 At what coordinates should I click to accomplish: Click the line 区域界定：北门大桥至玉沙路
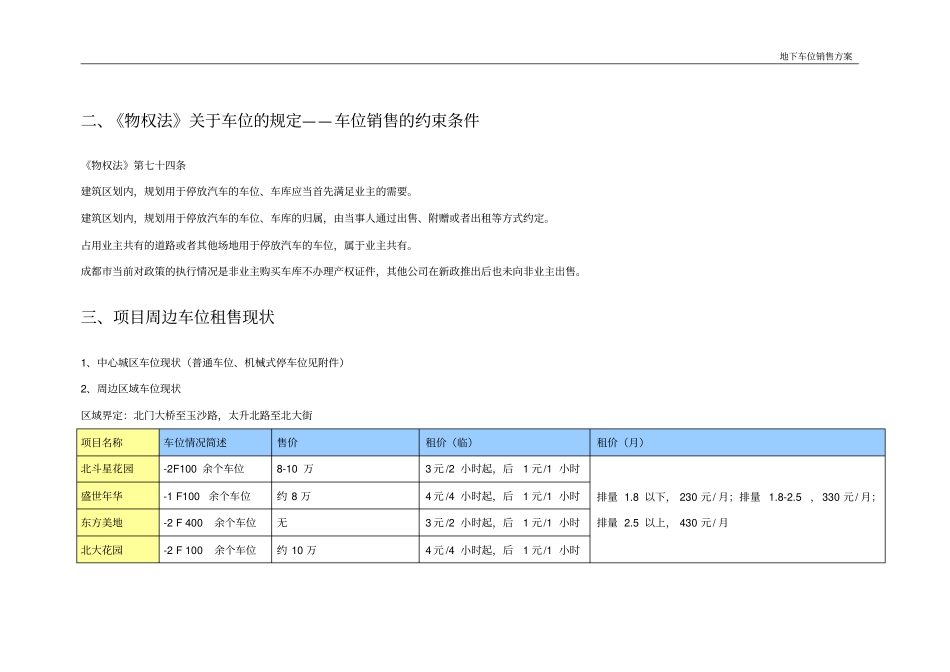[197, 415]
